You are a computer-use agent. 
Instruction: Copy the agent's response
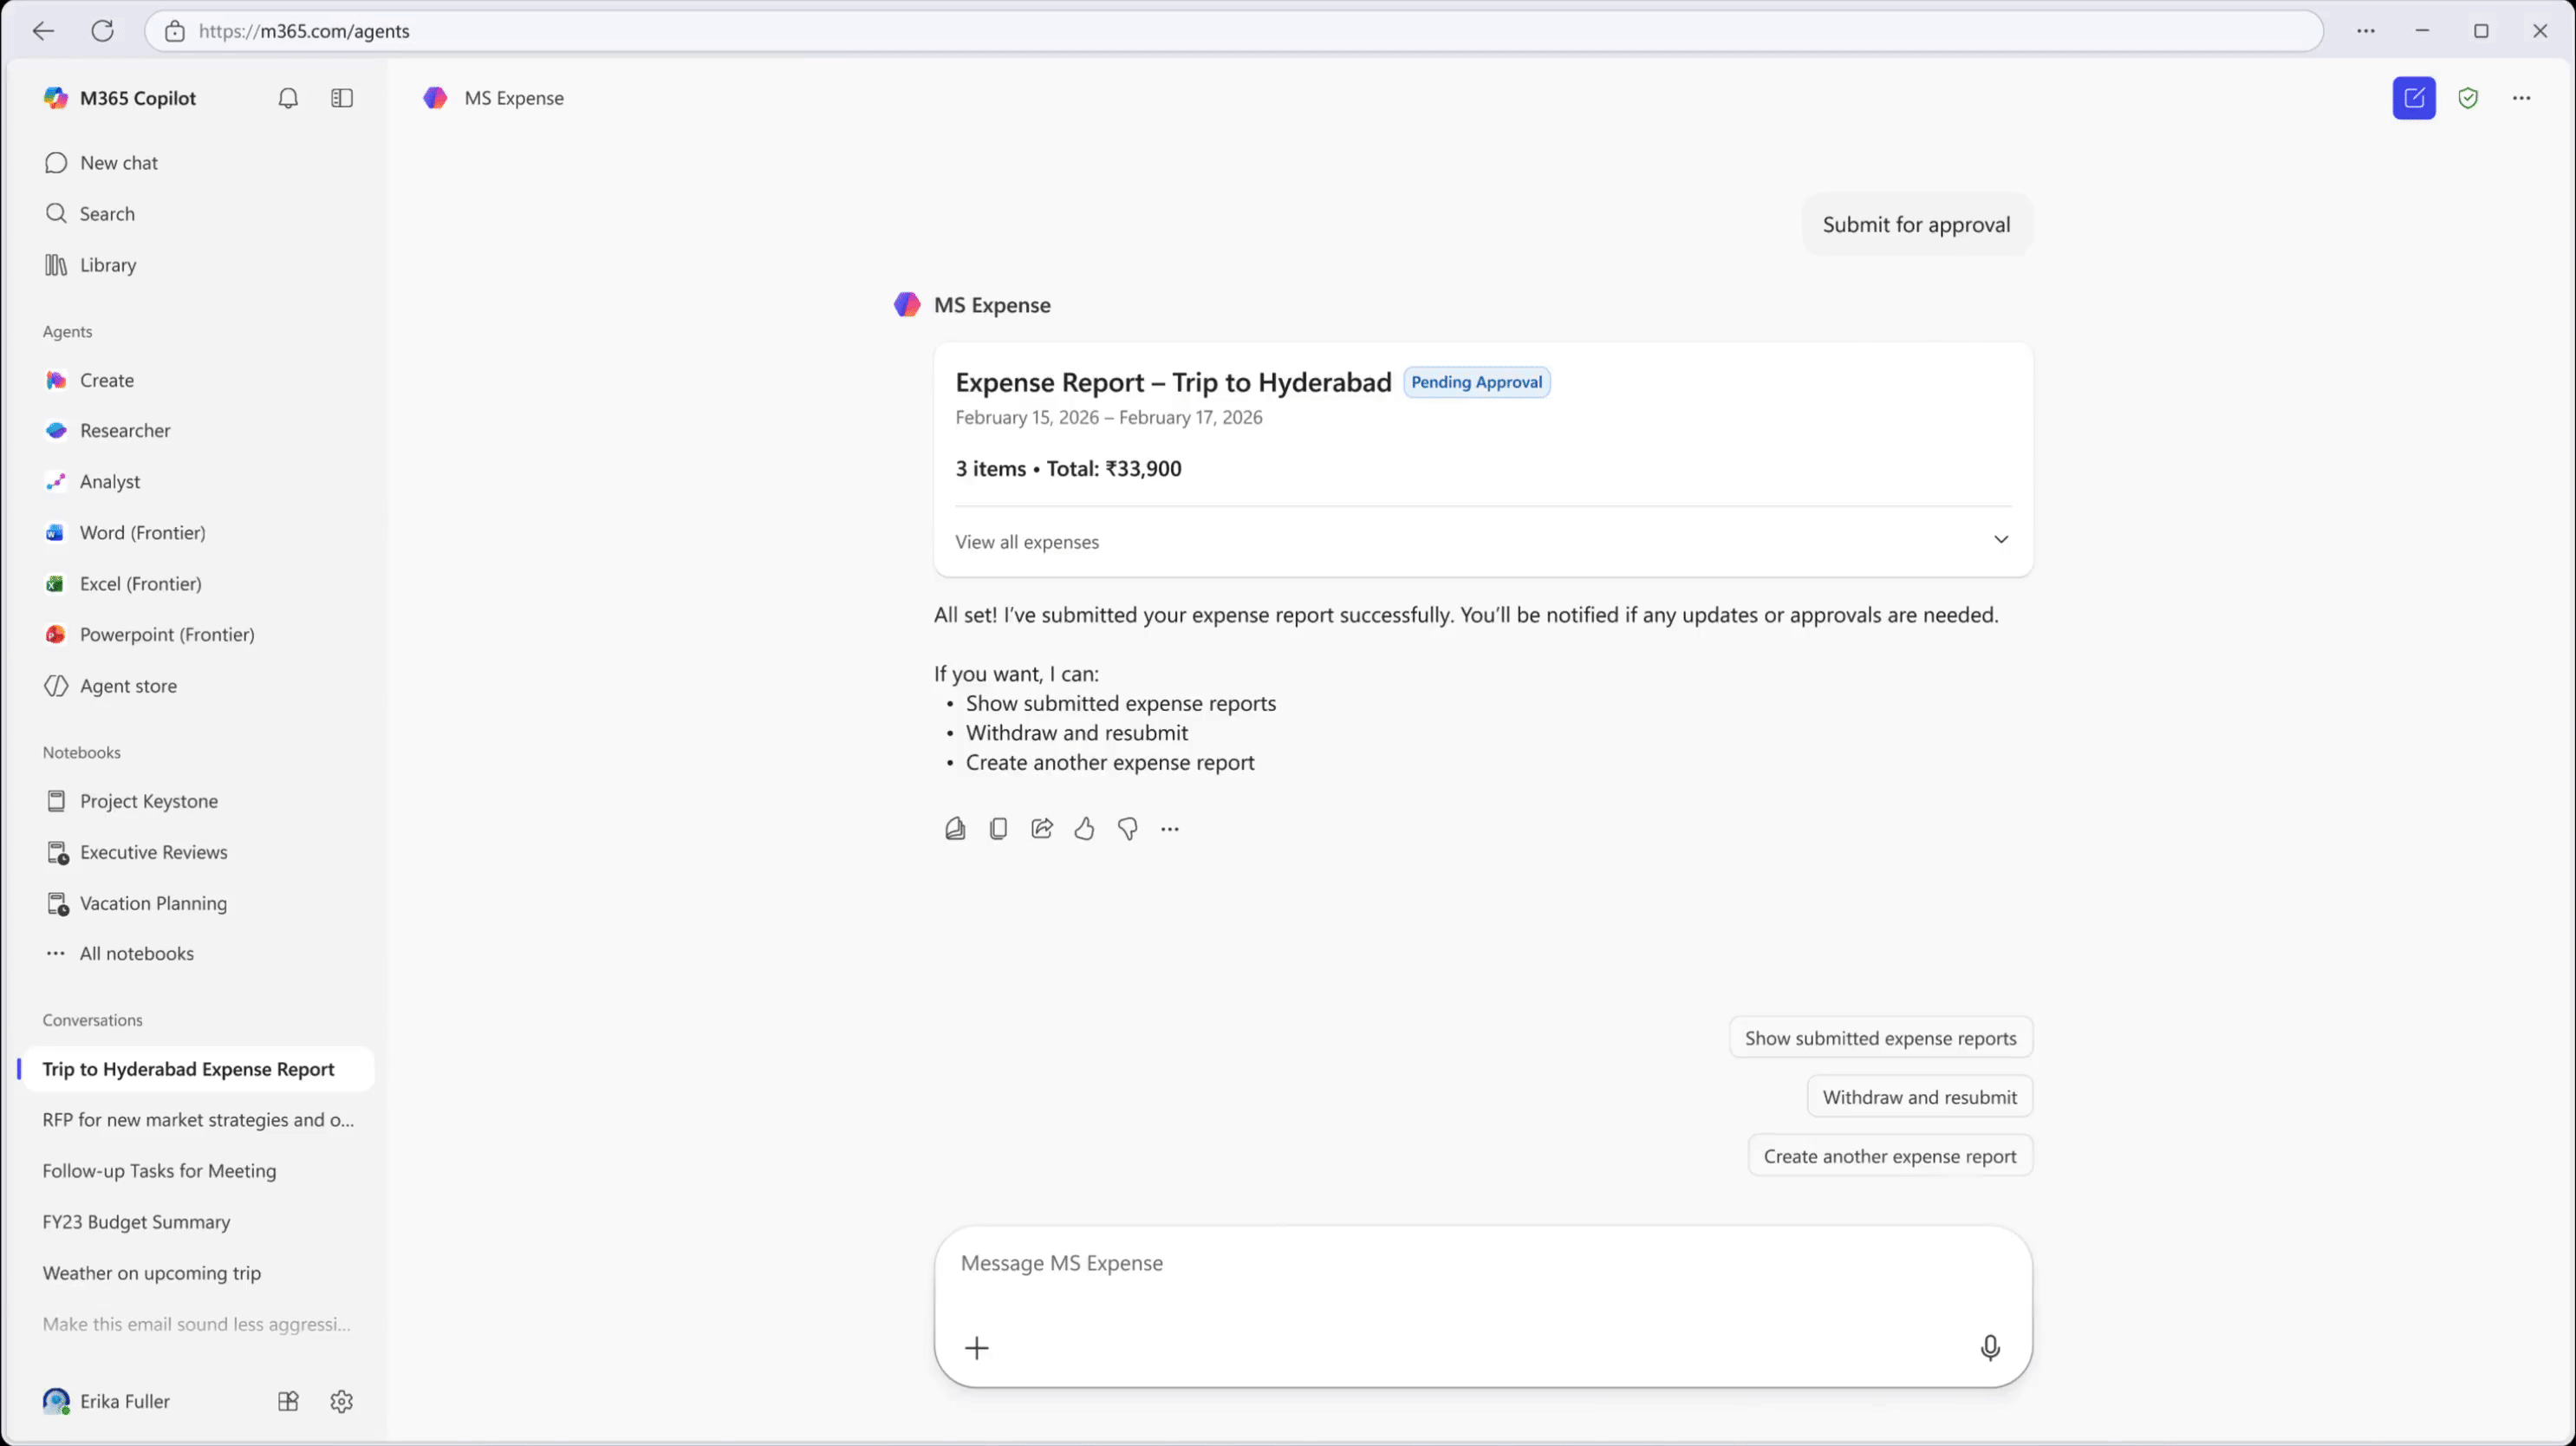coord(998,828)
